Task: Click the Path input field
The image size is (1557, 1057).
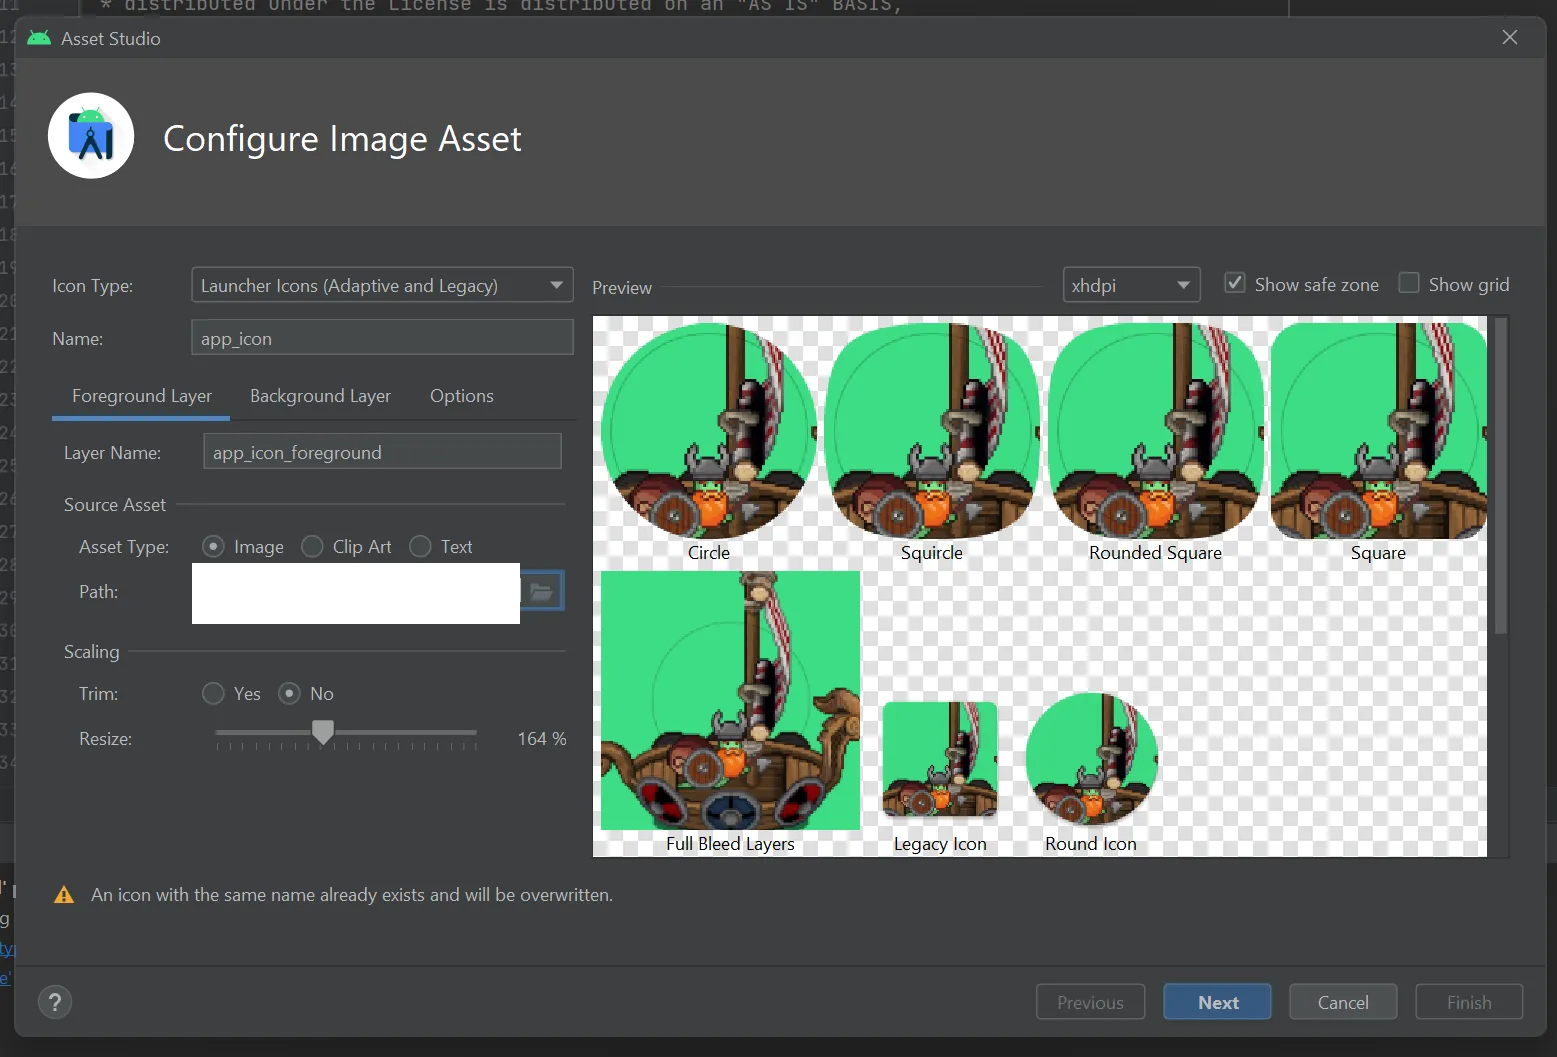Action: (x=356, y=593)
